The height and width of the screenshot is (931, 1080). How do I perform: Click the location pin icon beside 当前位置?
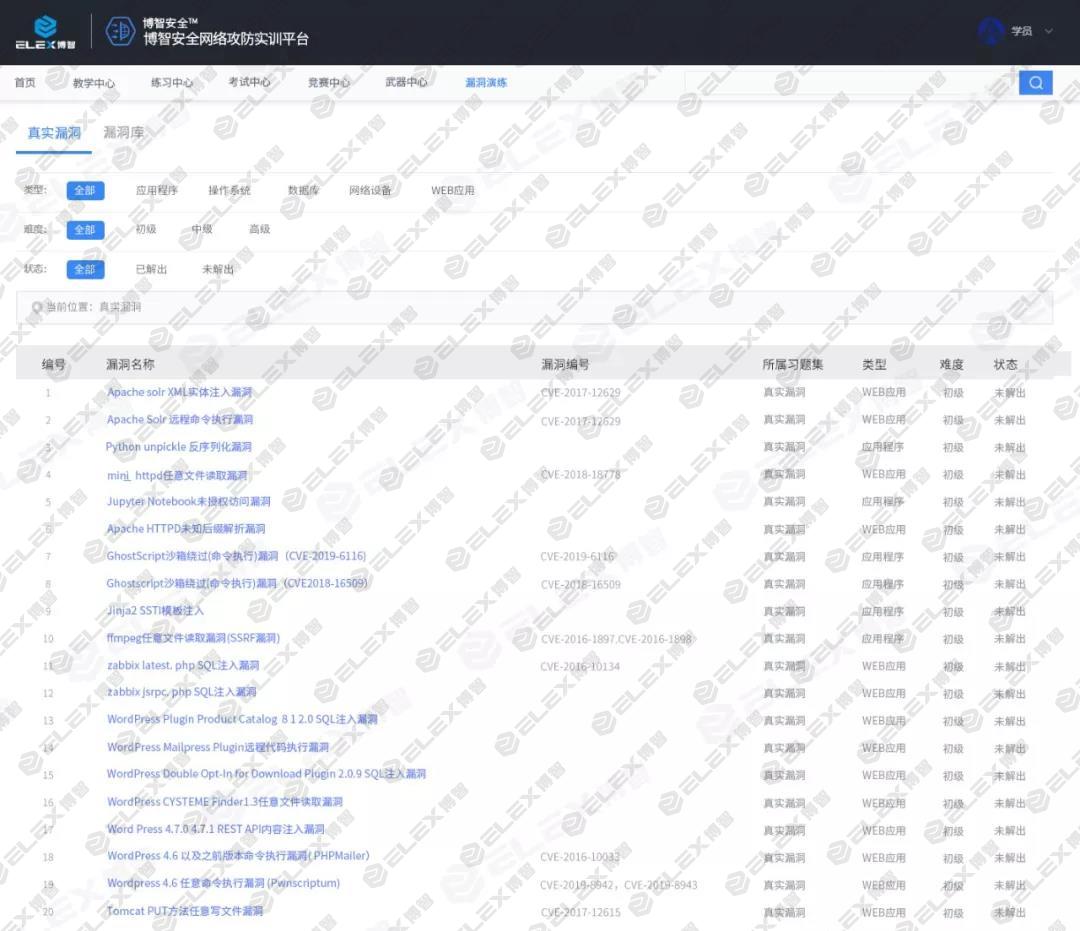point(37,307)
